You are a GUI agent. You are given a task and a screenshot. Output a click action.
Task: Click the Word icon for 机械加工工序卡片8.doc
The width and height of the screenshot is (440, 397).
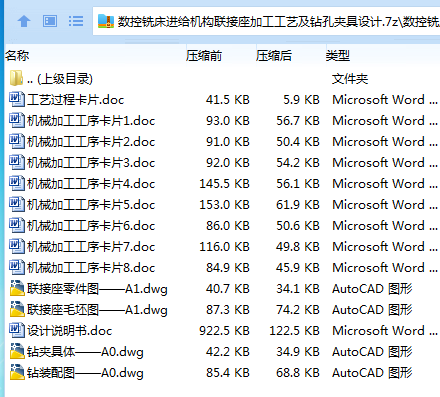point(17,267)
